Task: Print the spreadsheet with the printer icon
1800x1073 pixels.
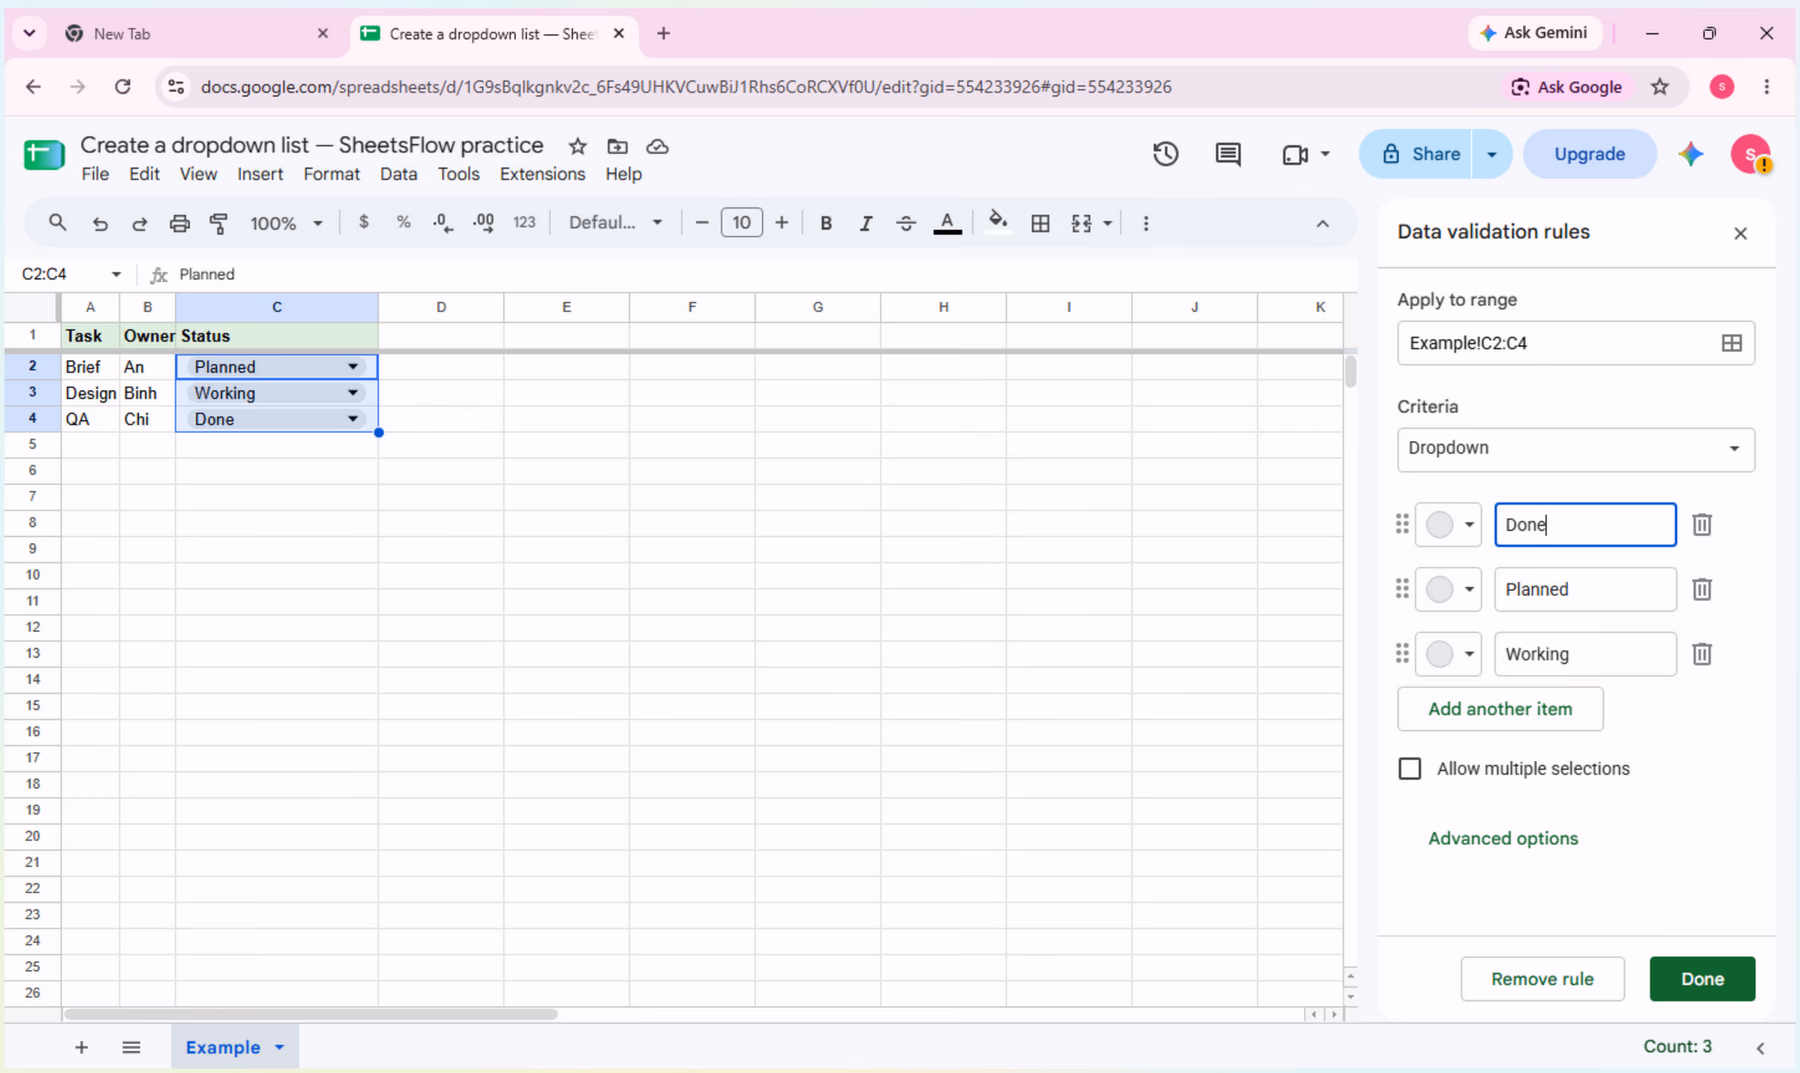Action: [179, 223]
